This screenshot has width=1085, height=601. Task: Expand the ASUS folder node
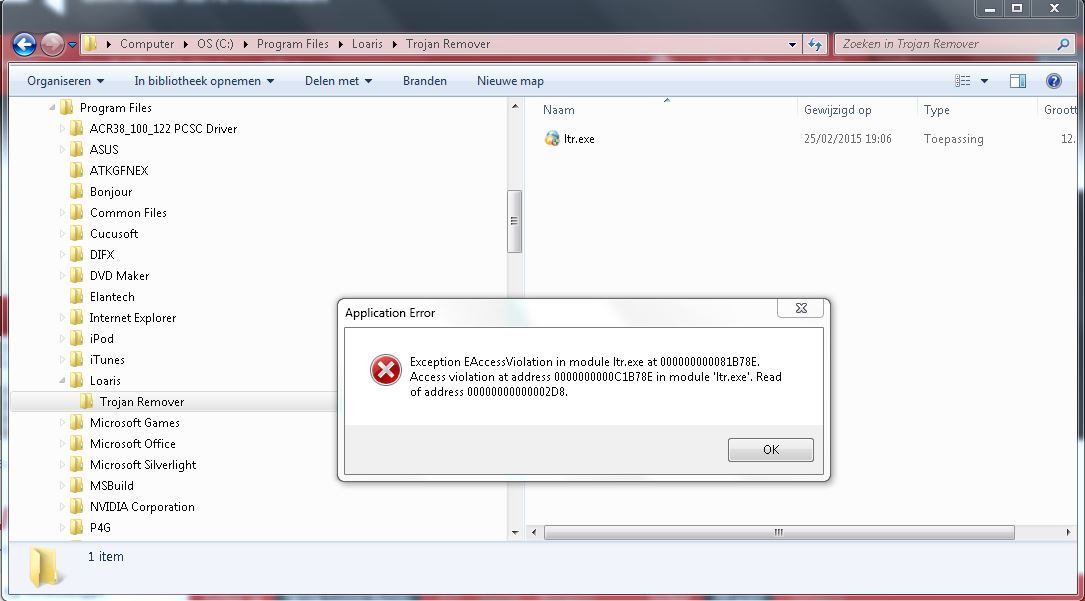[x=62, y=149]
